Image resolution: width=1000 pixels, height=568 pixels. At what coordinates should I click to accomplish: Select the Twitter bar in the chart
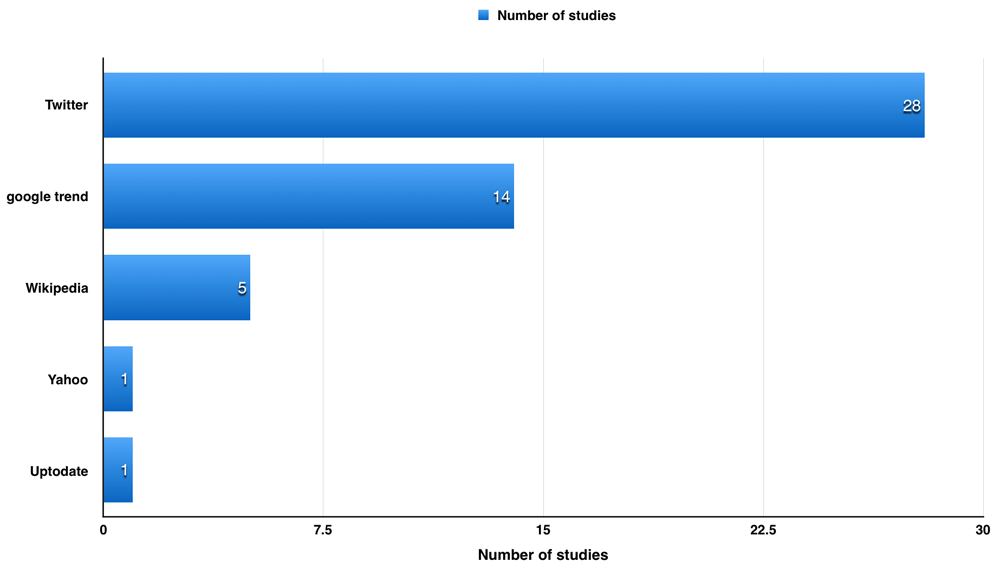pyautogui.click(x=514, y=105)
